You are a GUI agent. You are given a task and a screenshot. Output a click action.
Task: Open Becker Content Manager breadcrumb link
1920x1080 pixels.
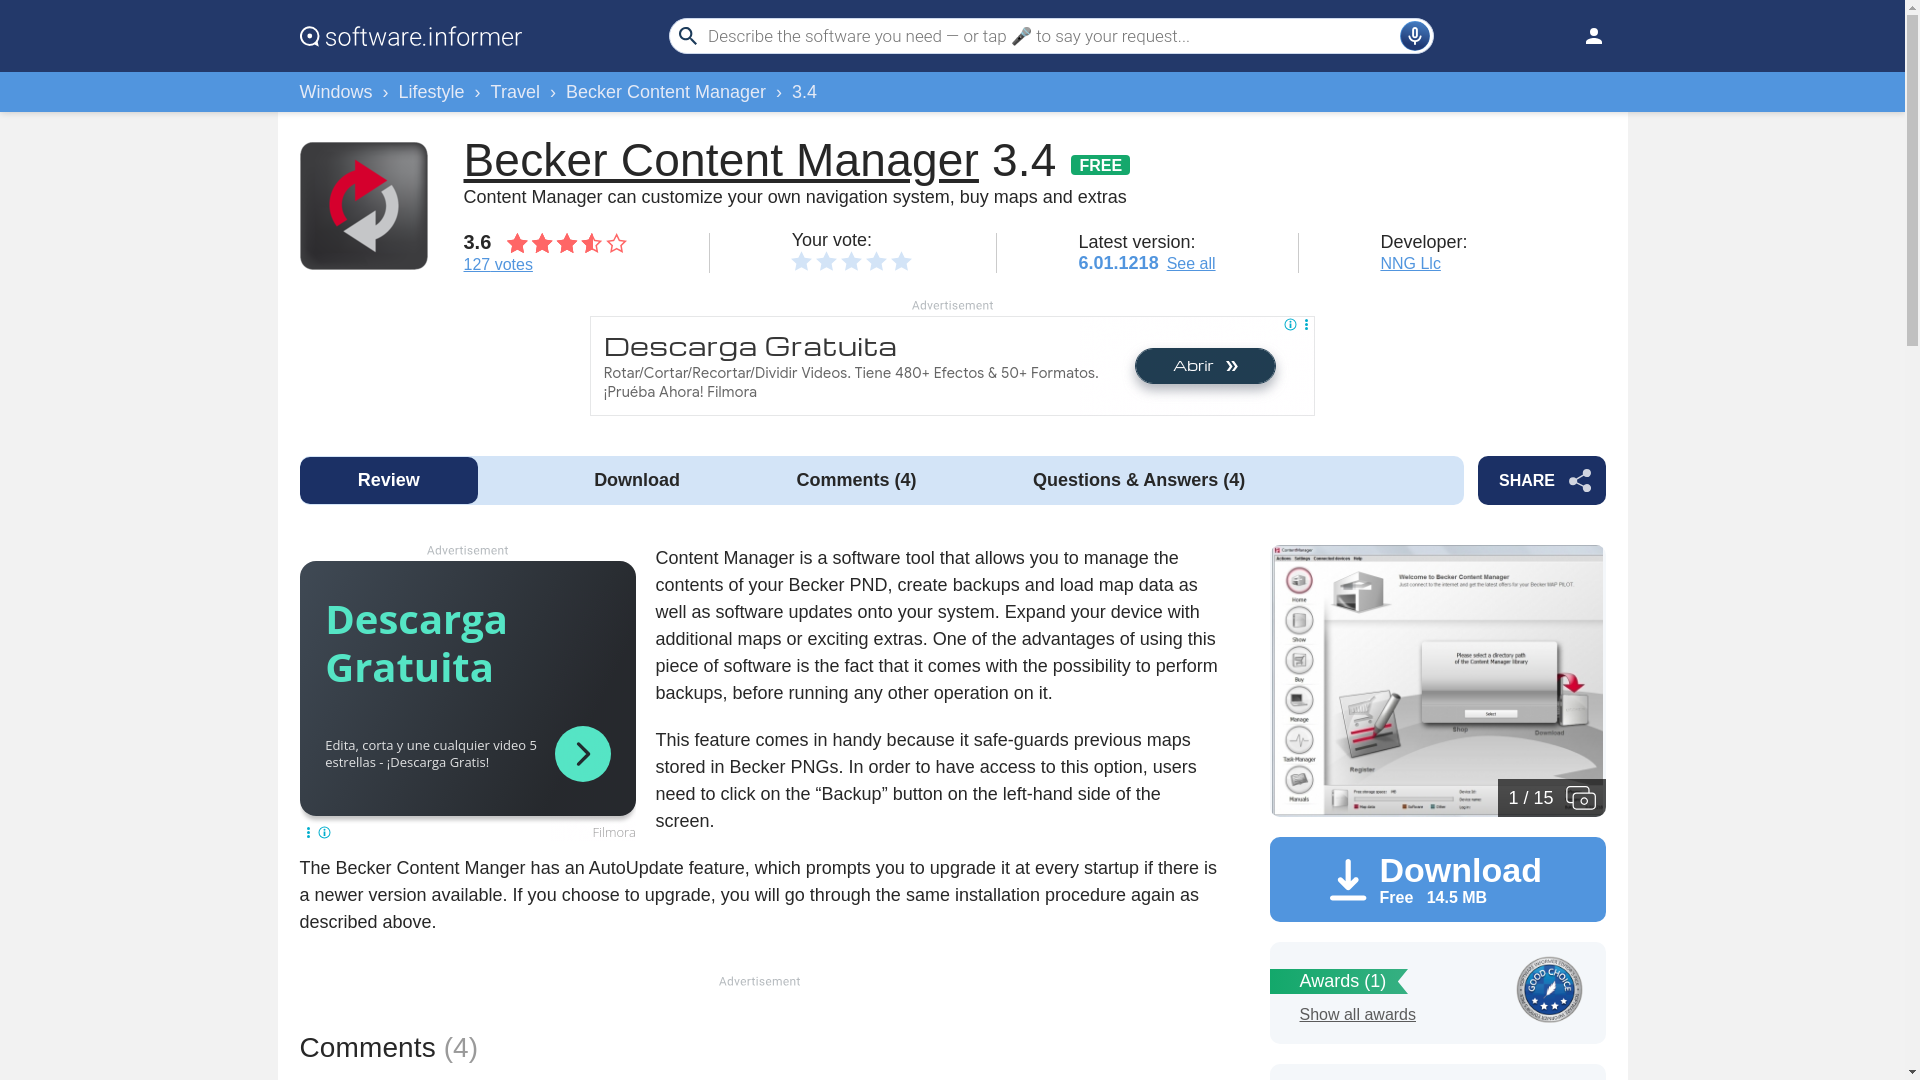(666, 92)
